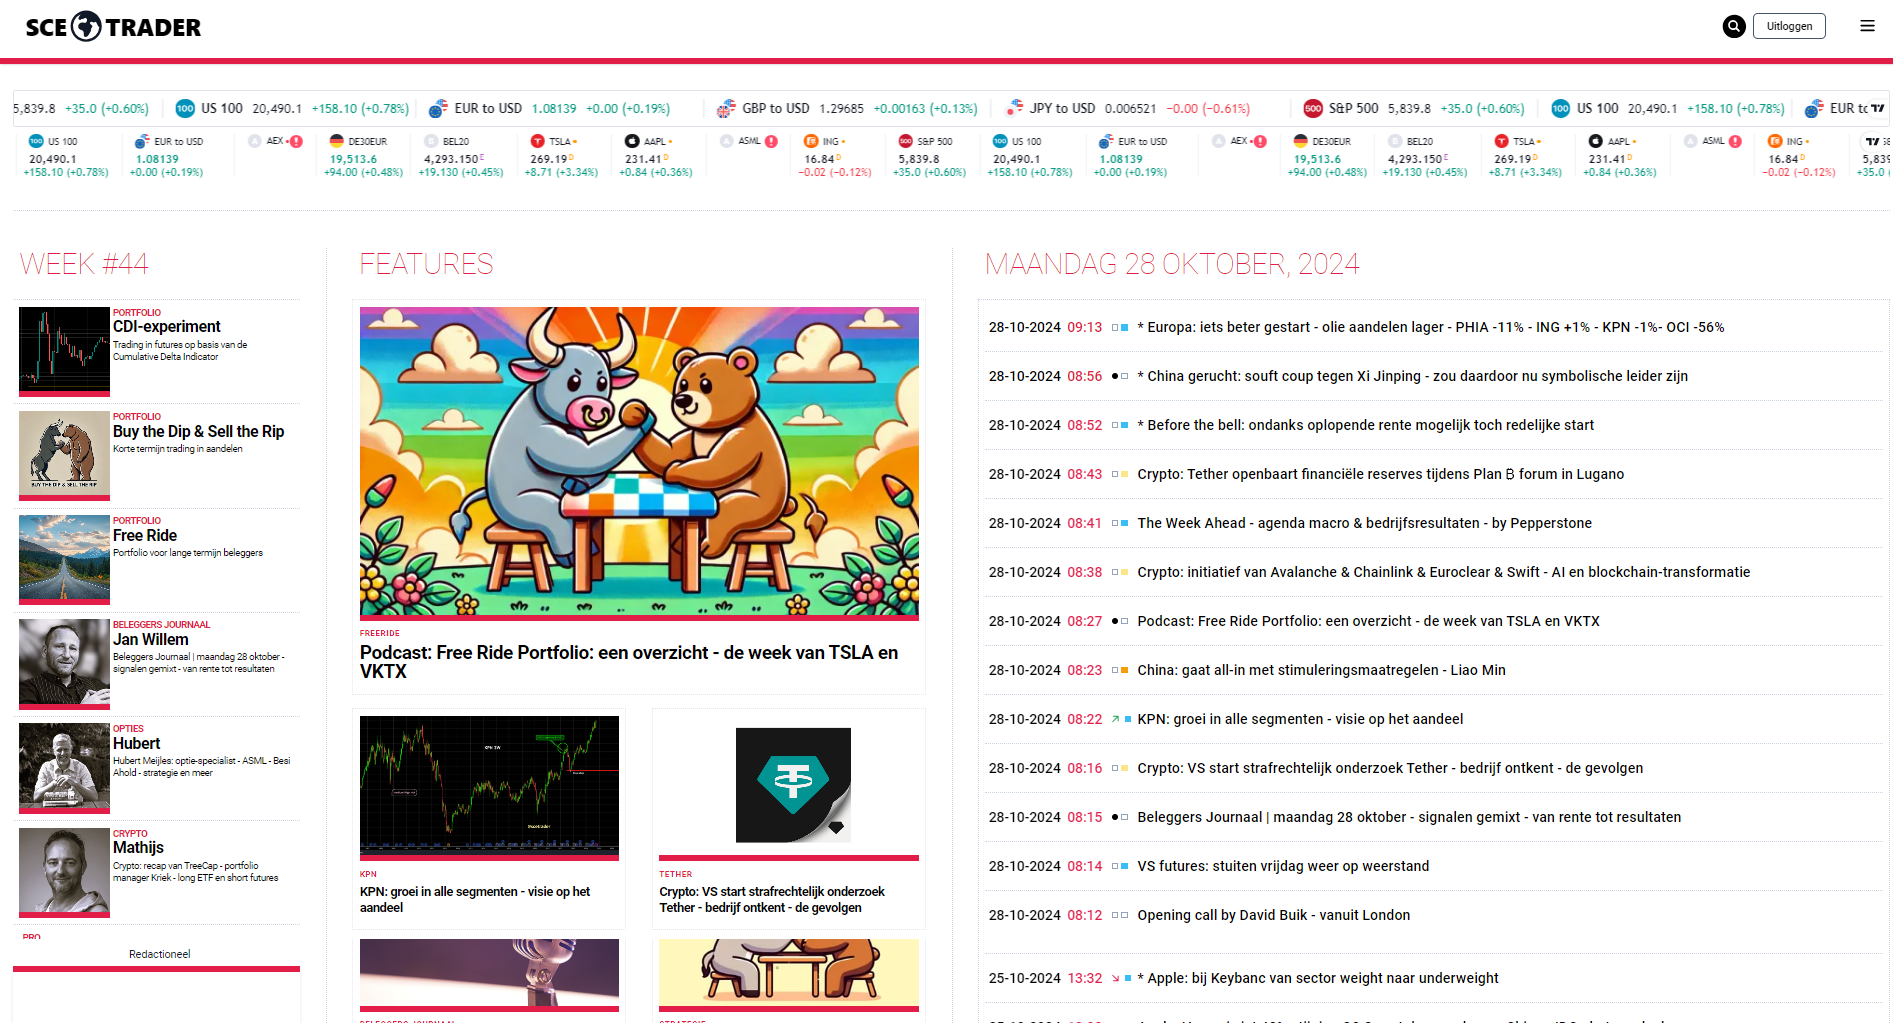Viewport: 1893px width, 1023px height.
Task: Open the Tether logo feature thumbnail
Action: 789,786
